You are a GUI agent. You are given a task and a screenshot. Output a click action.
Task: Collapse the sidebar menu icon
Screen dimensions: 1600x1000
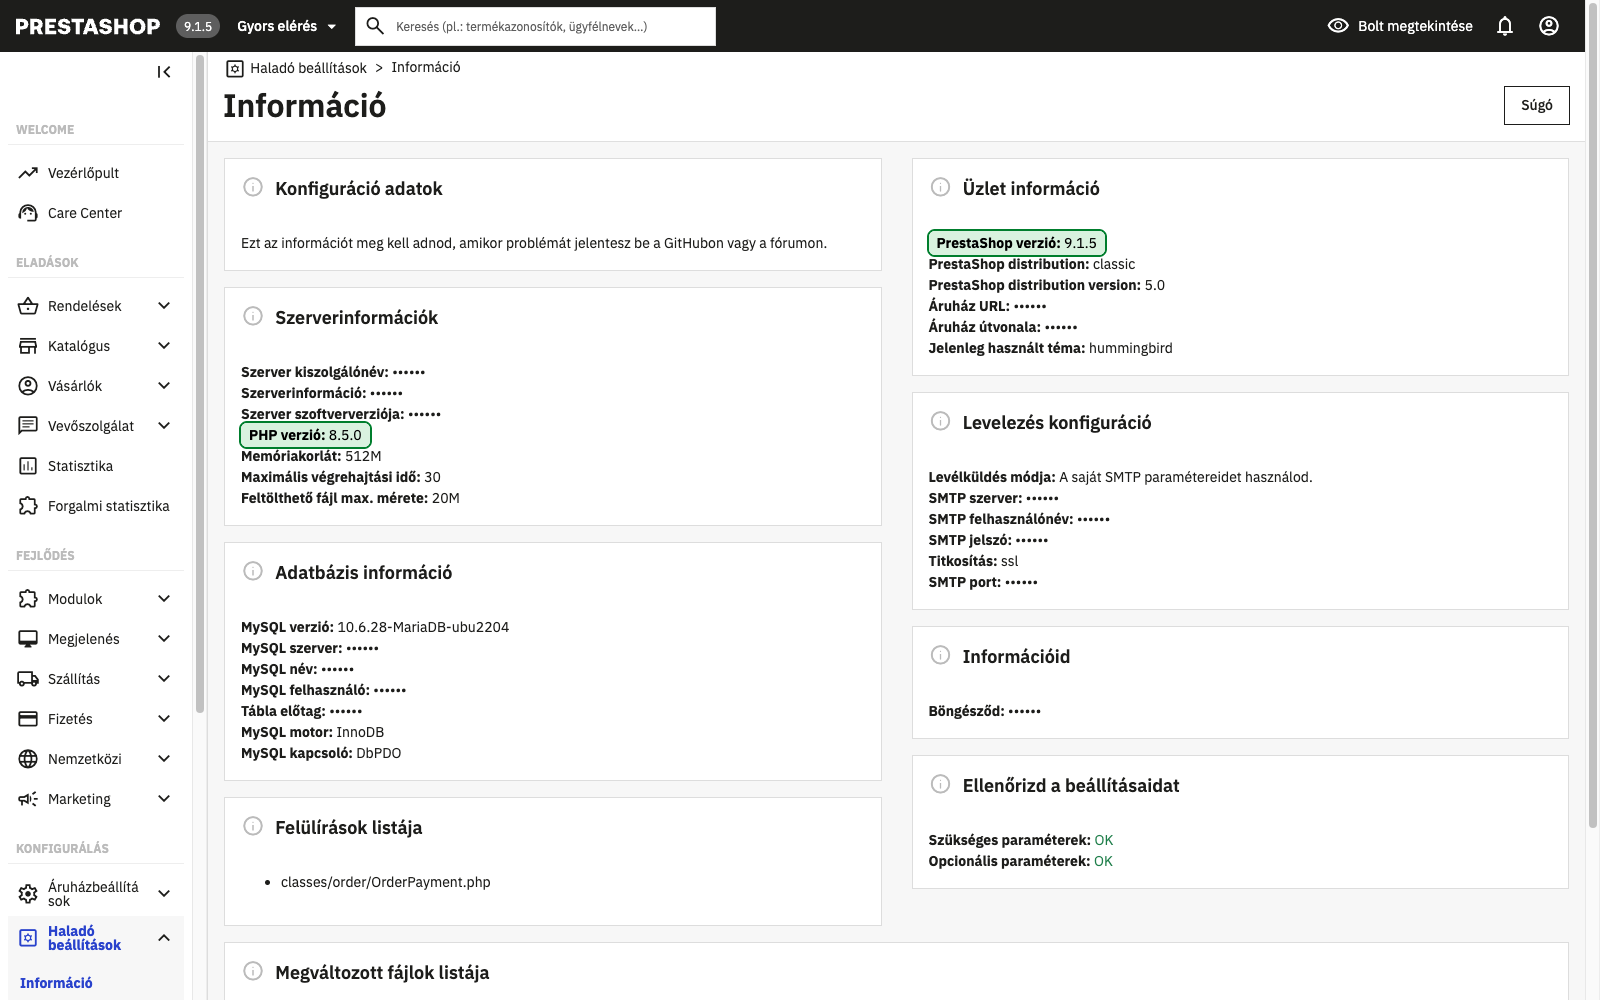164,72
